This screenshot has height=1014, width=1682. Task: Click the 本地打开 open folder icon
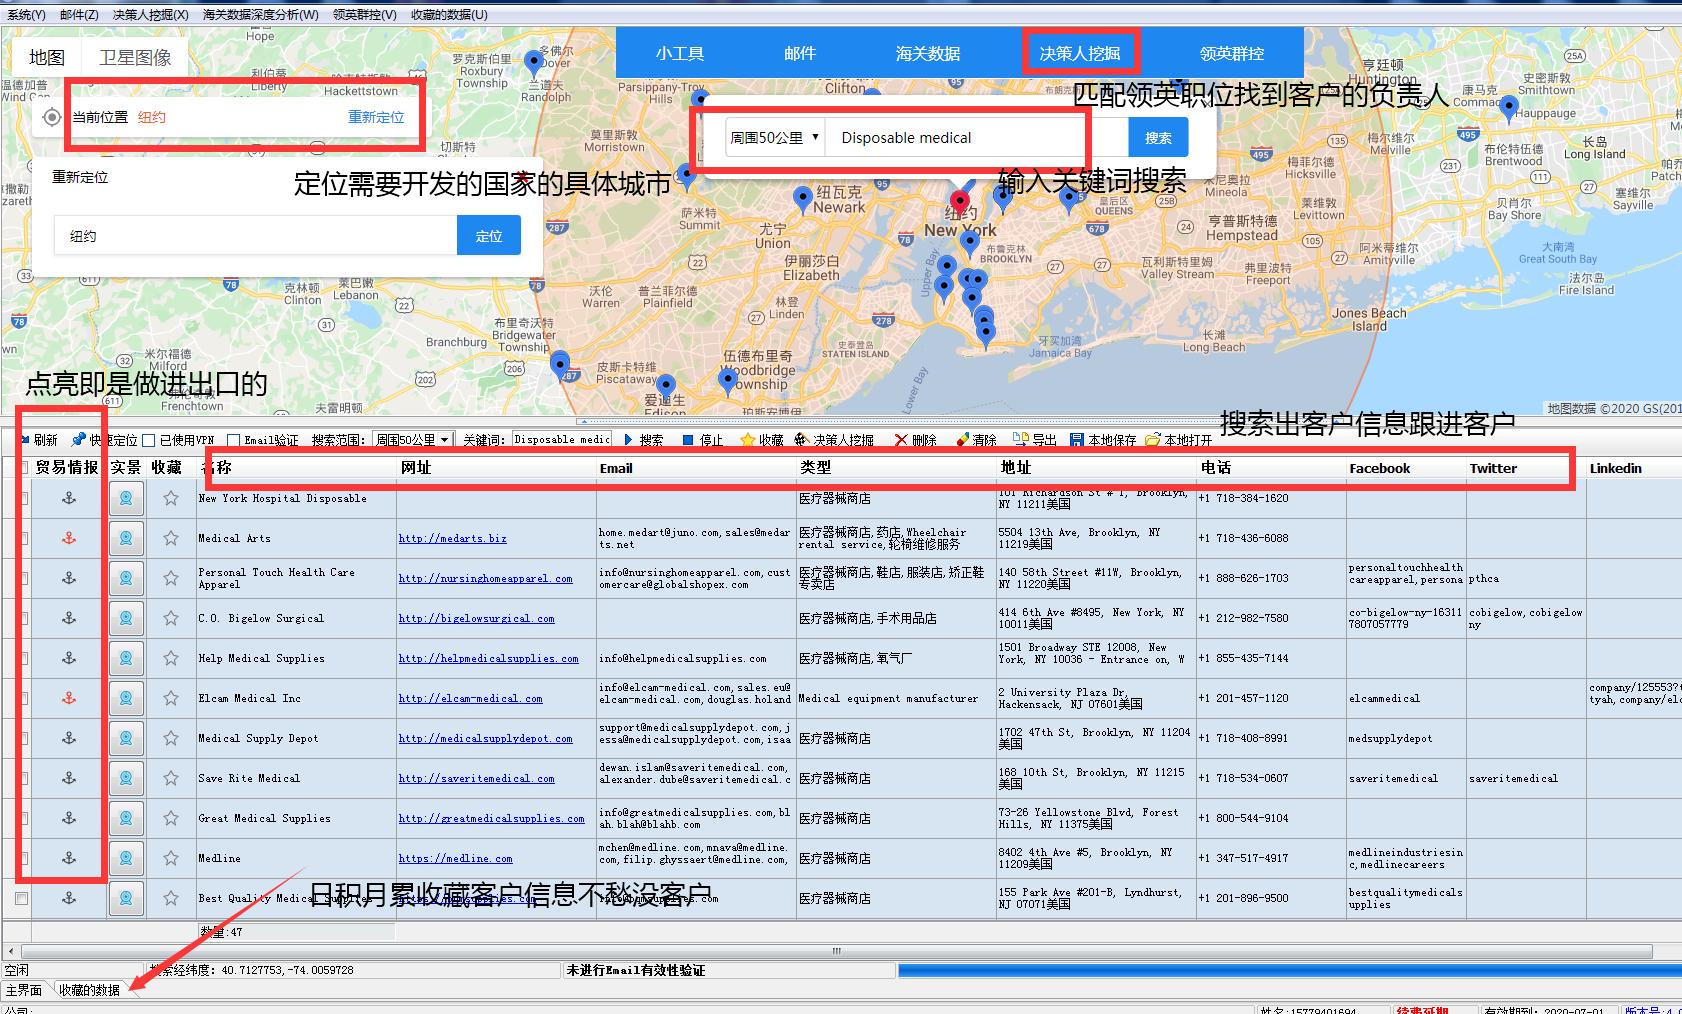(1153, 439)
